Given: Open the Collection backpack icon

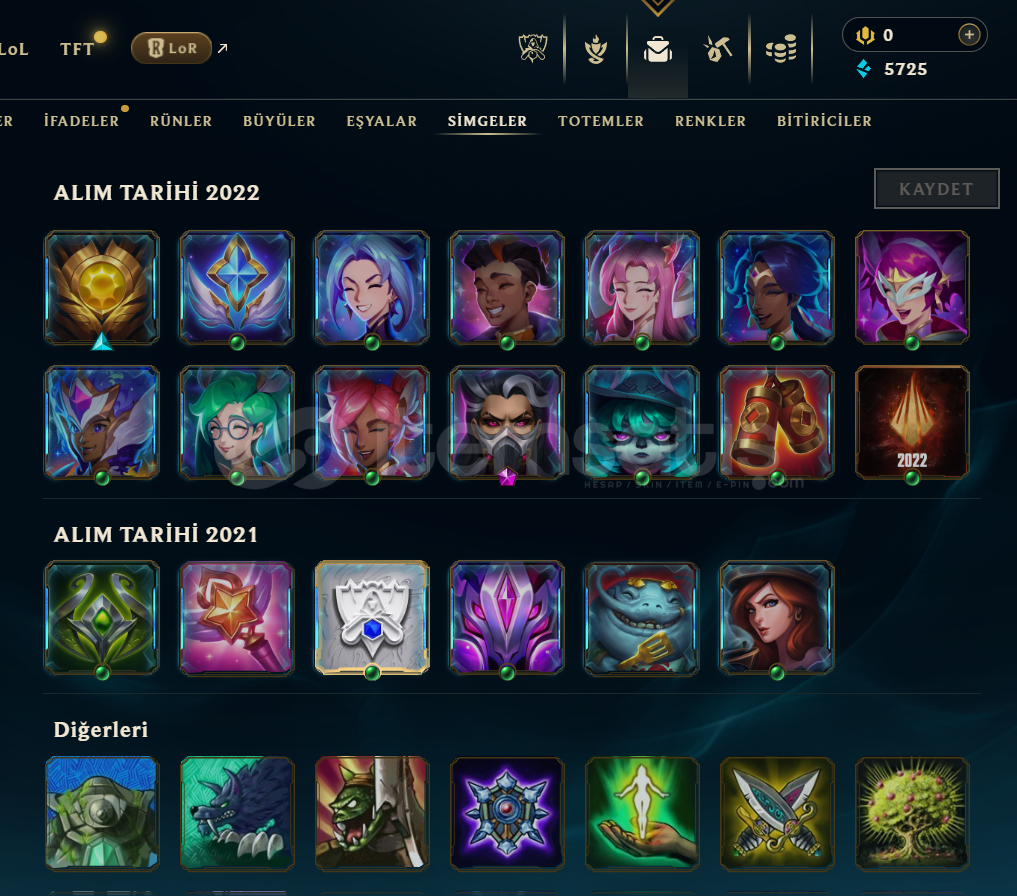Looking at the screenshot, I should 658,49.
